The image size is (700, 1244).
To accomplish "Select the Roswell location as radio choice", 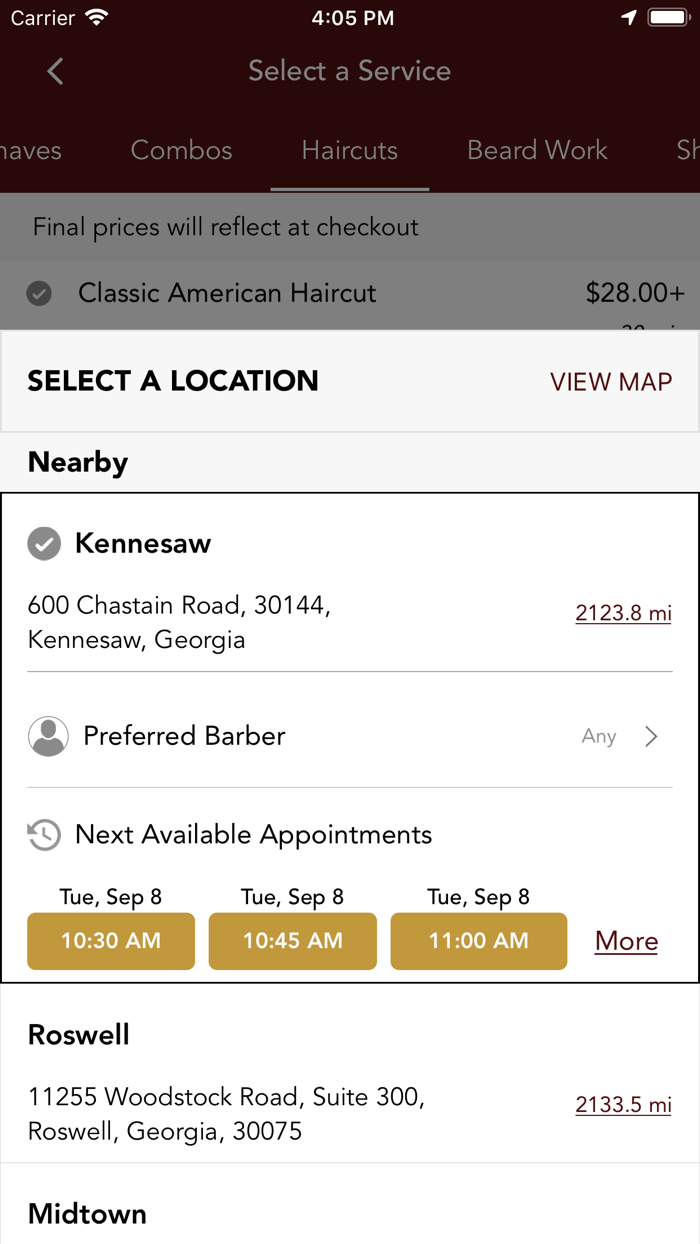I will tap(79, 1035).
